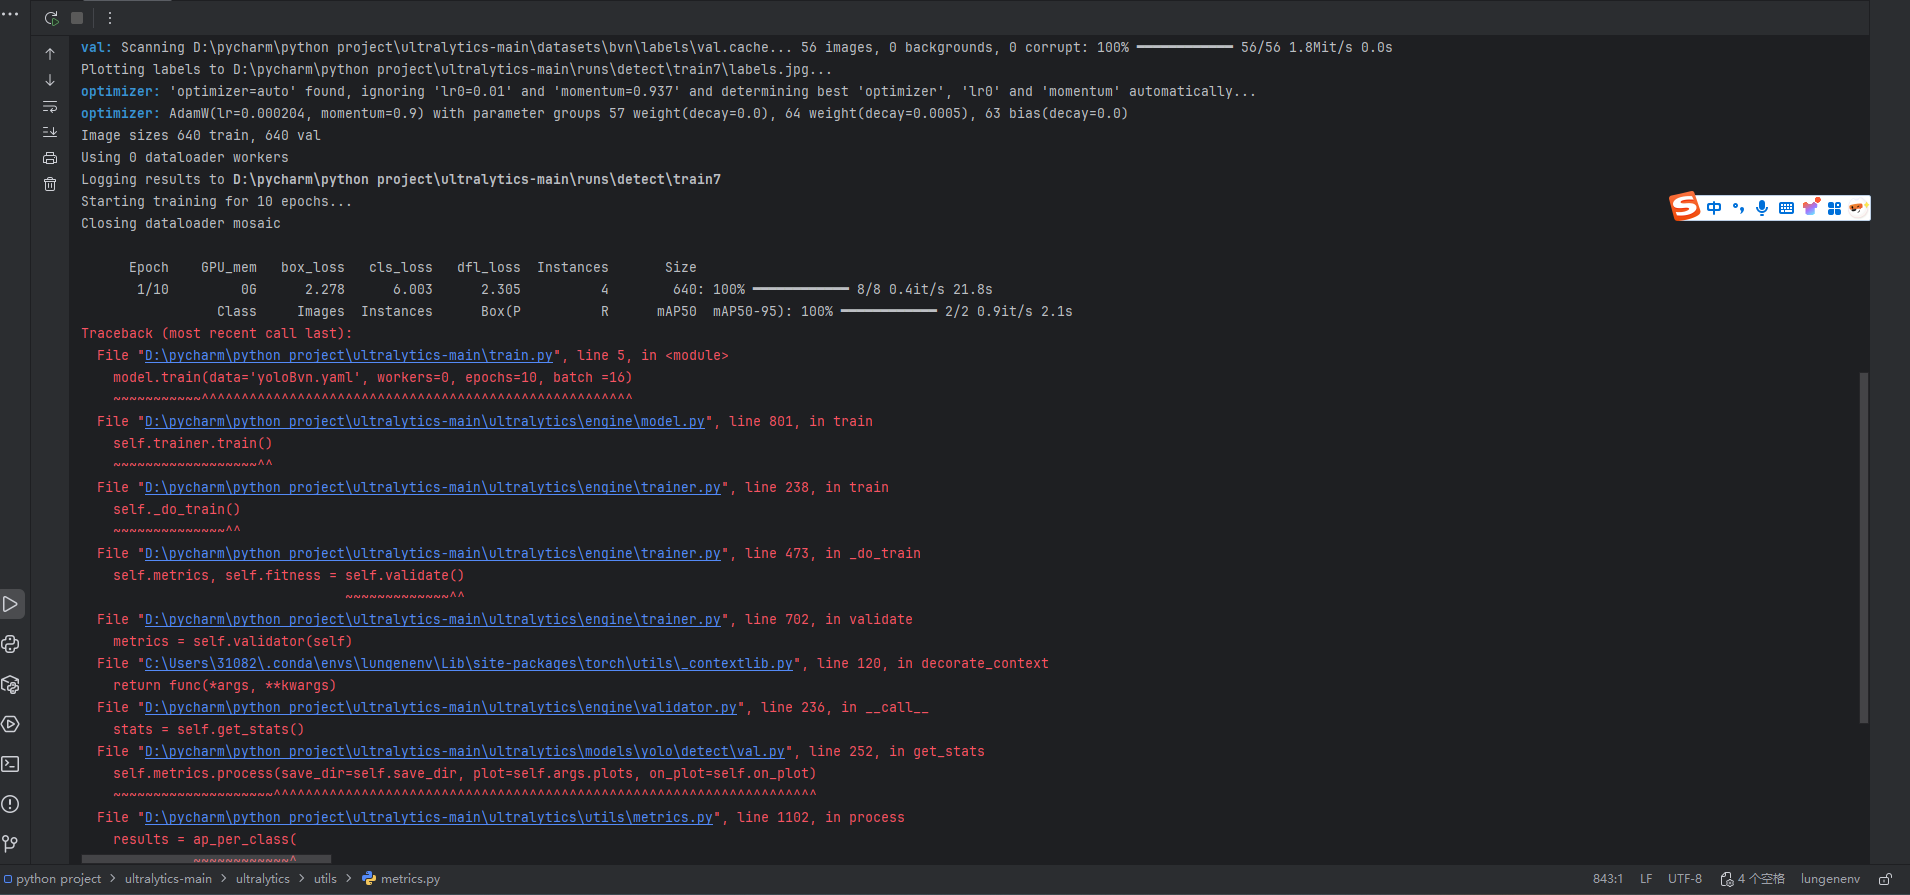This screenshot has height=895, width=1910.
Task: Select 'utils' breadcrumb folder
Action: (325, 879)
